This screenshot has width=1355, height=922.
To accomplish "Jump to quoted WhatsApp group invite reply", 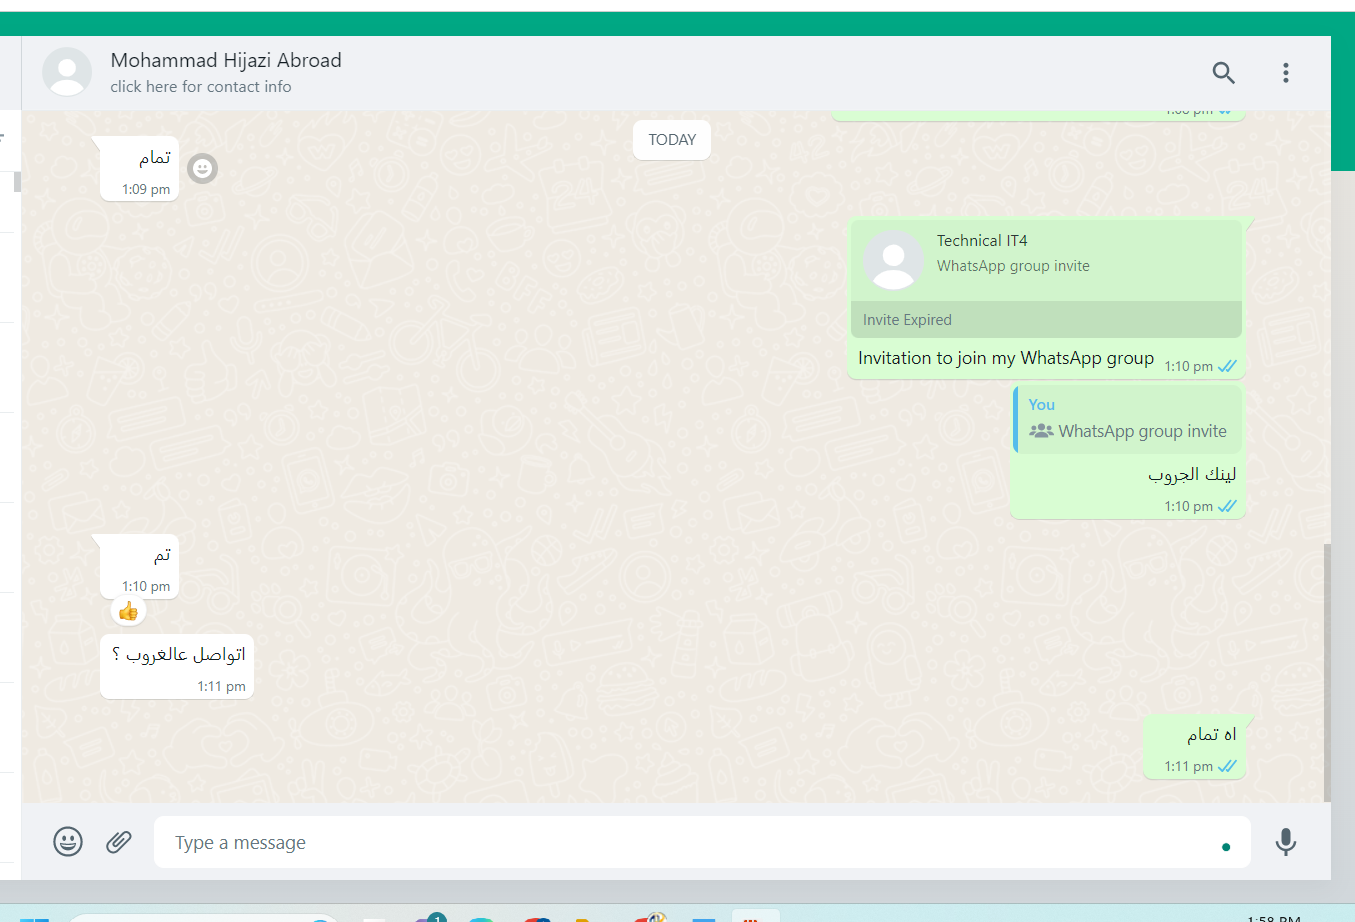I will pos(1128,420).
